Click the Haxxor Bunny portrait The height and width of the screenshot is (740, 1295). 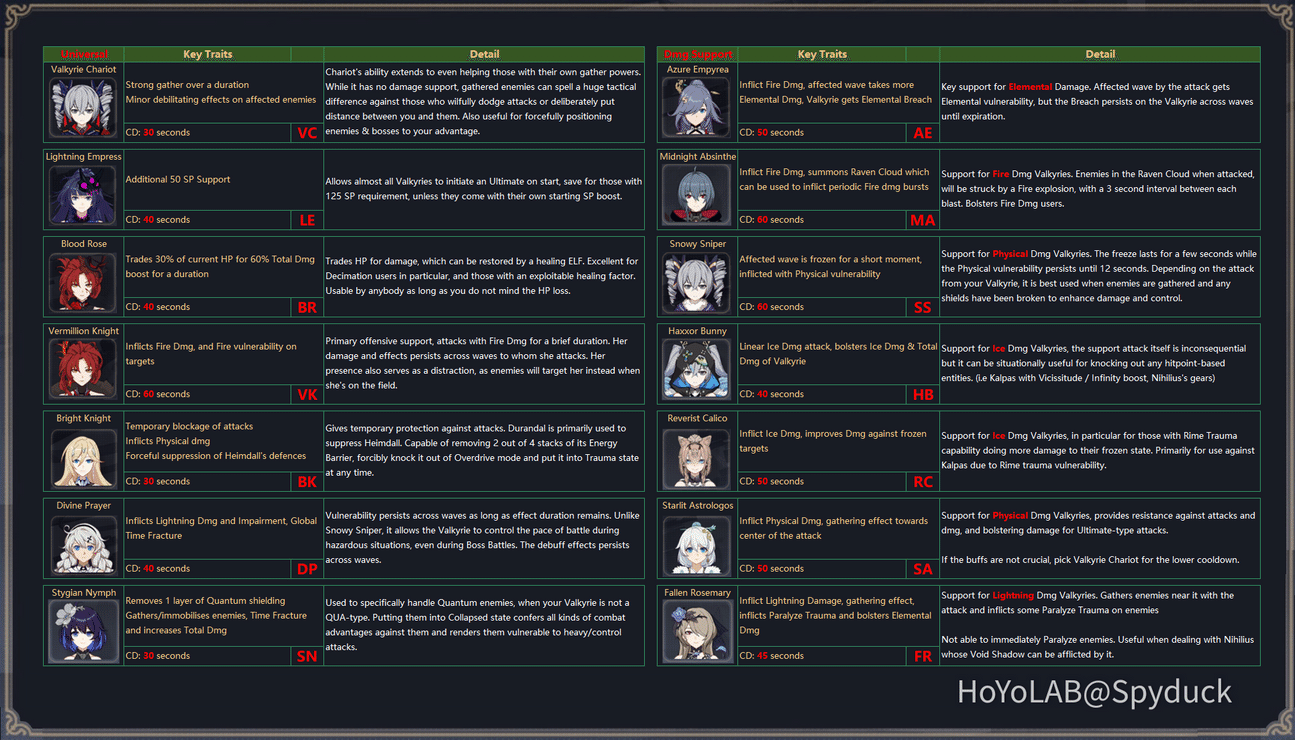click(x=698, y=369)
